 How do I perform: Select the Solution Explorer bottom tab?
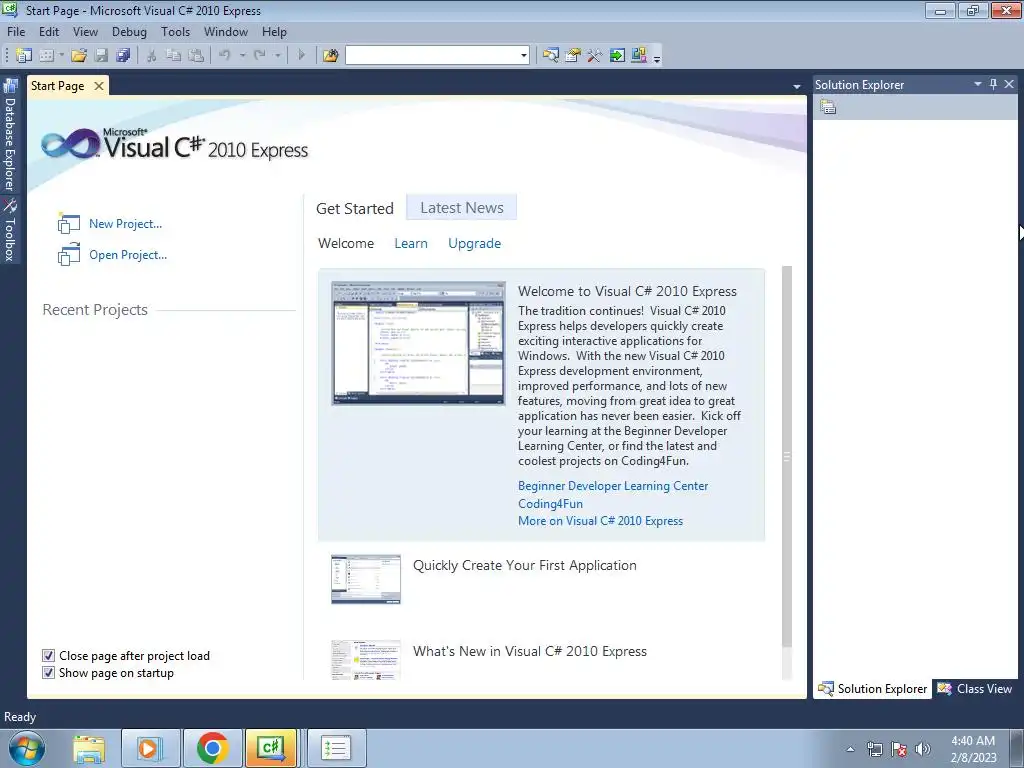coord(872,688)
